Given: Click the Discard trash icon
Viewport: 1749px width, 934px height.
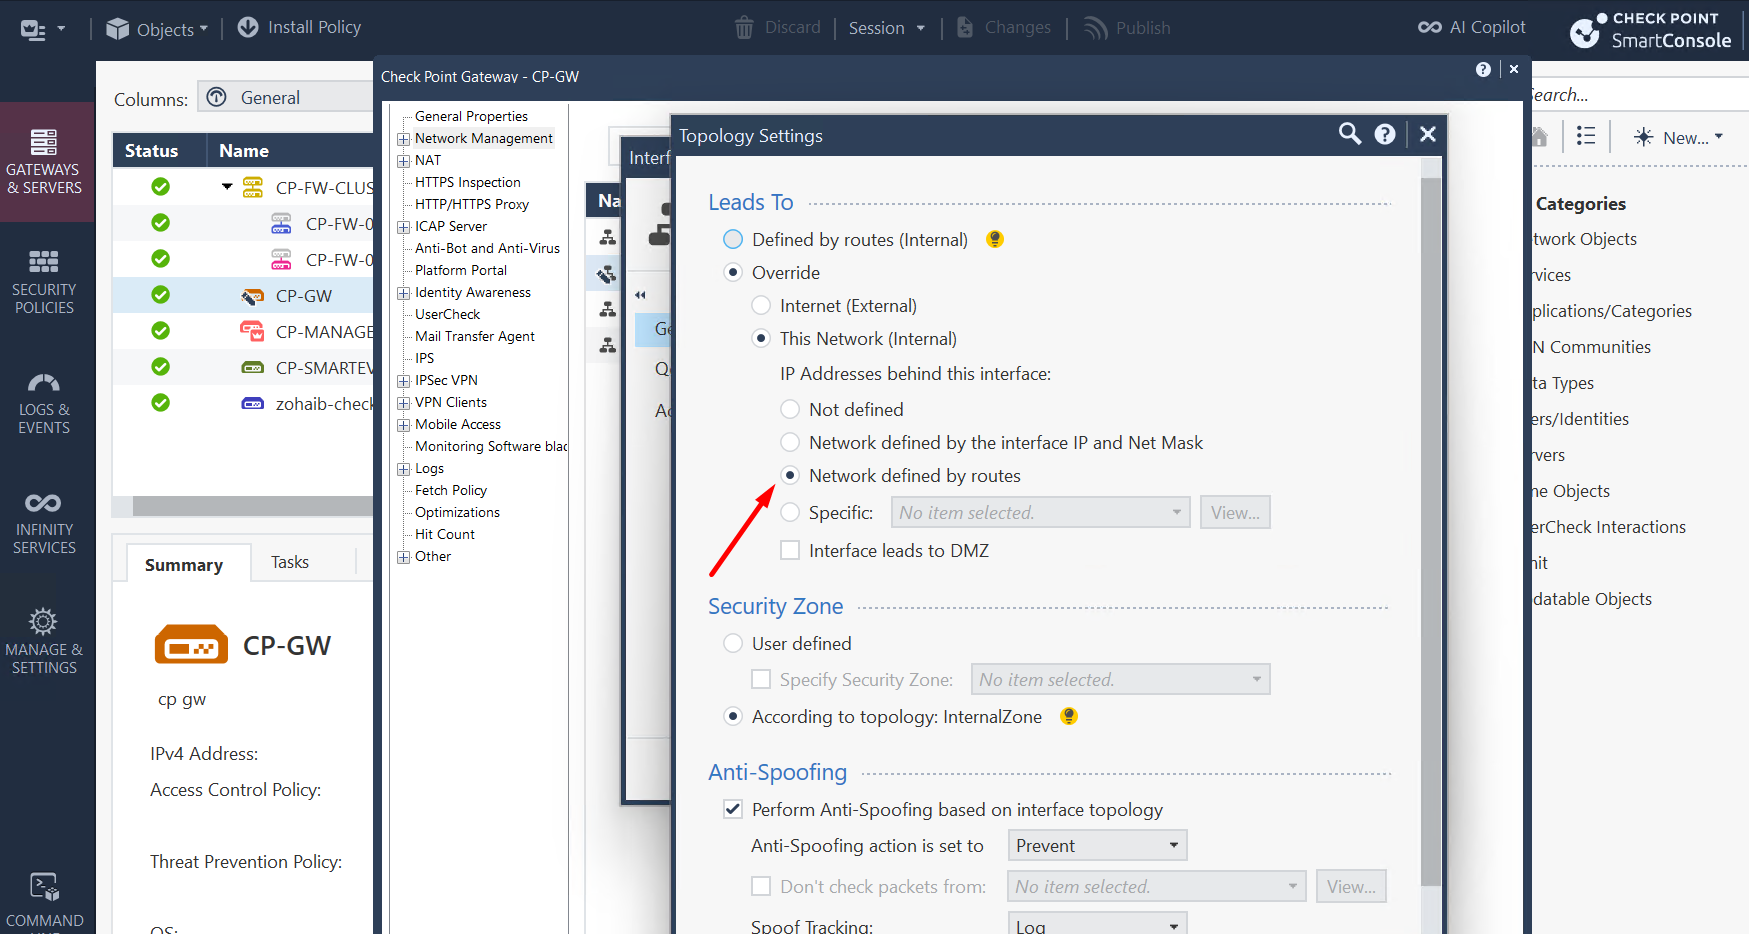Looking at the screenshot, I should coord(744,28).
